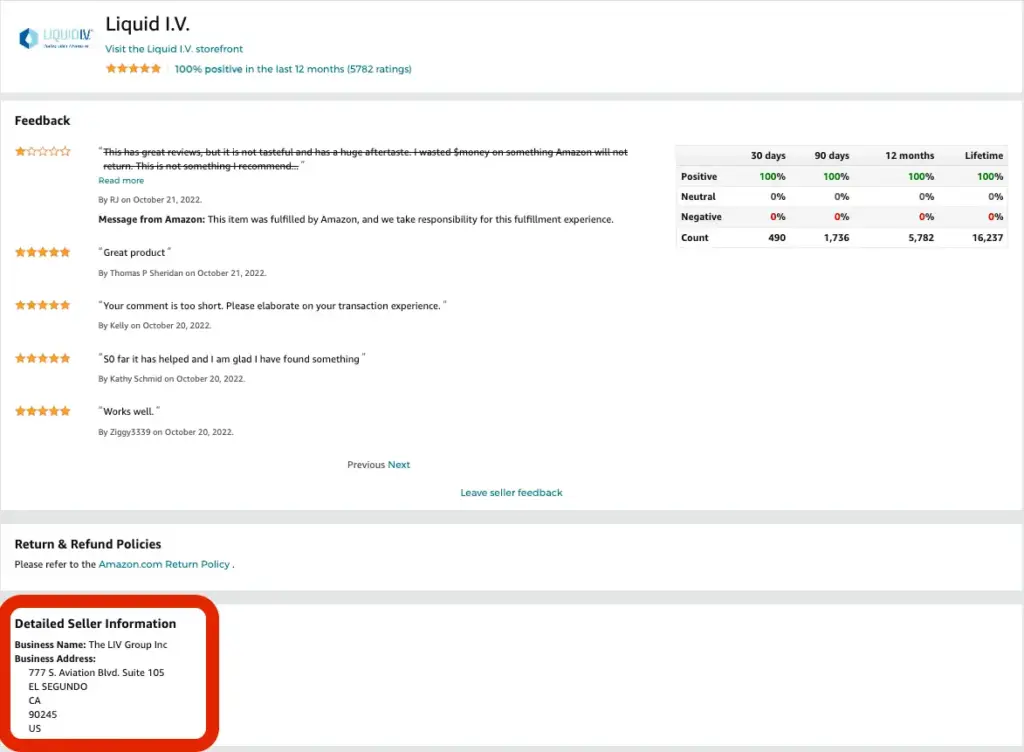The image size is (1024, 752).
Task: Click the Count row label
Action: tap(694, 238)
